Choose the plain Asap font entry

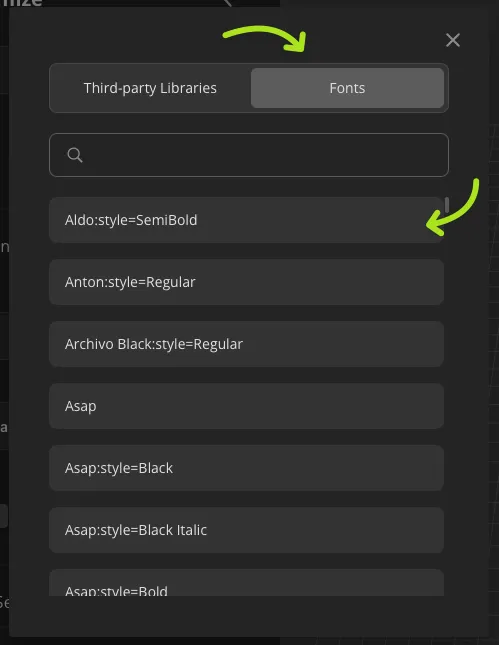pos(246,406)
